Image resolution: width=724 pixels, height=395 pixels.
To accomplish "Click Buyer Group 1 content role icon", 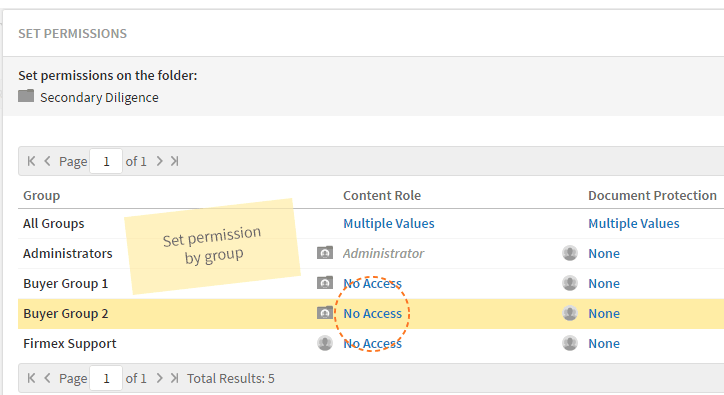I will tap(325, 283).
